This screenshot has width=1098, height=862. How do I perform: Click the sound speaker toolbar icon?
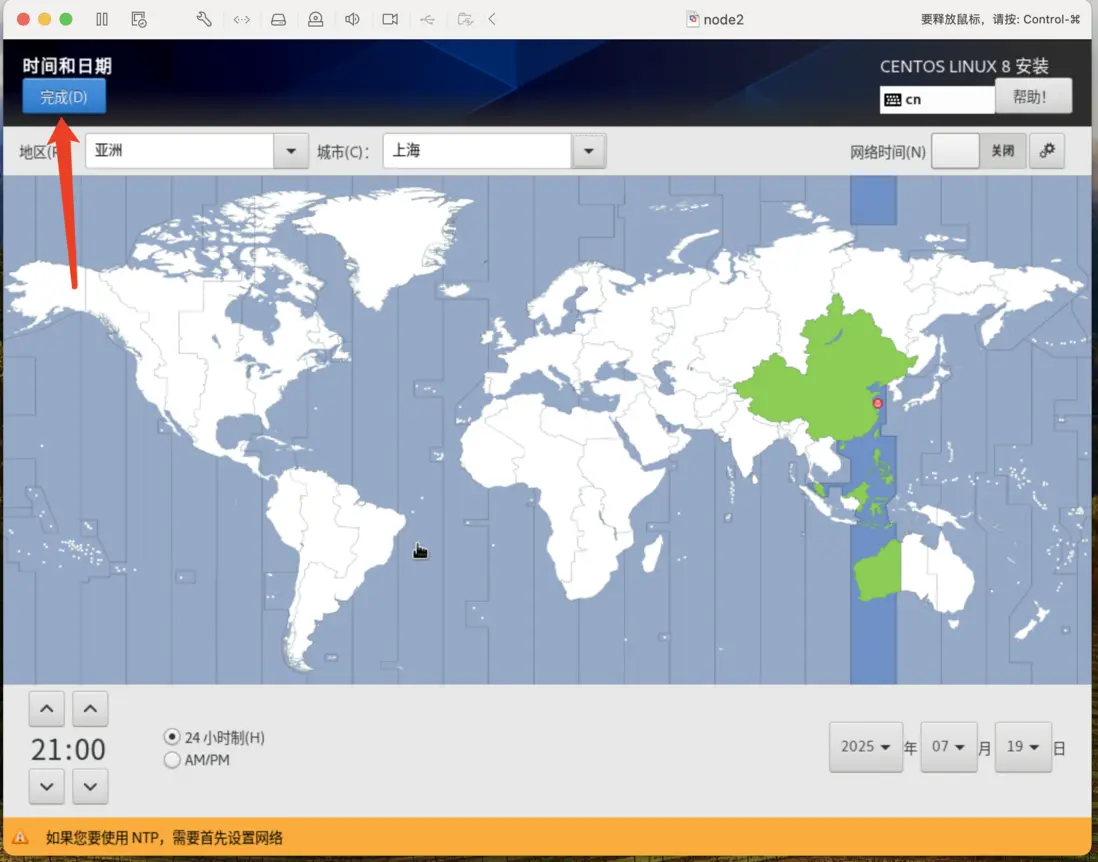[352, 19]
